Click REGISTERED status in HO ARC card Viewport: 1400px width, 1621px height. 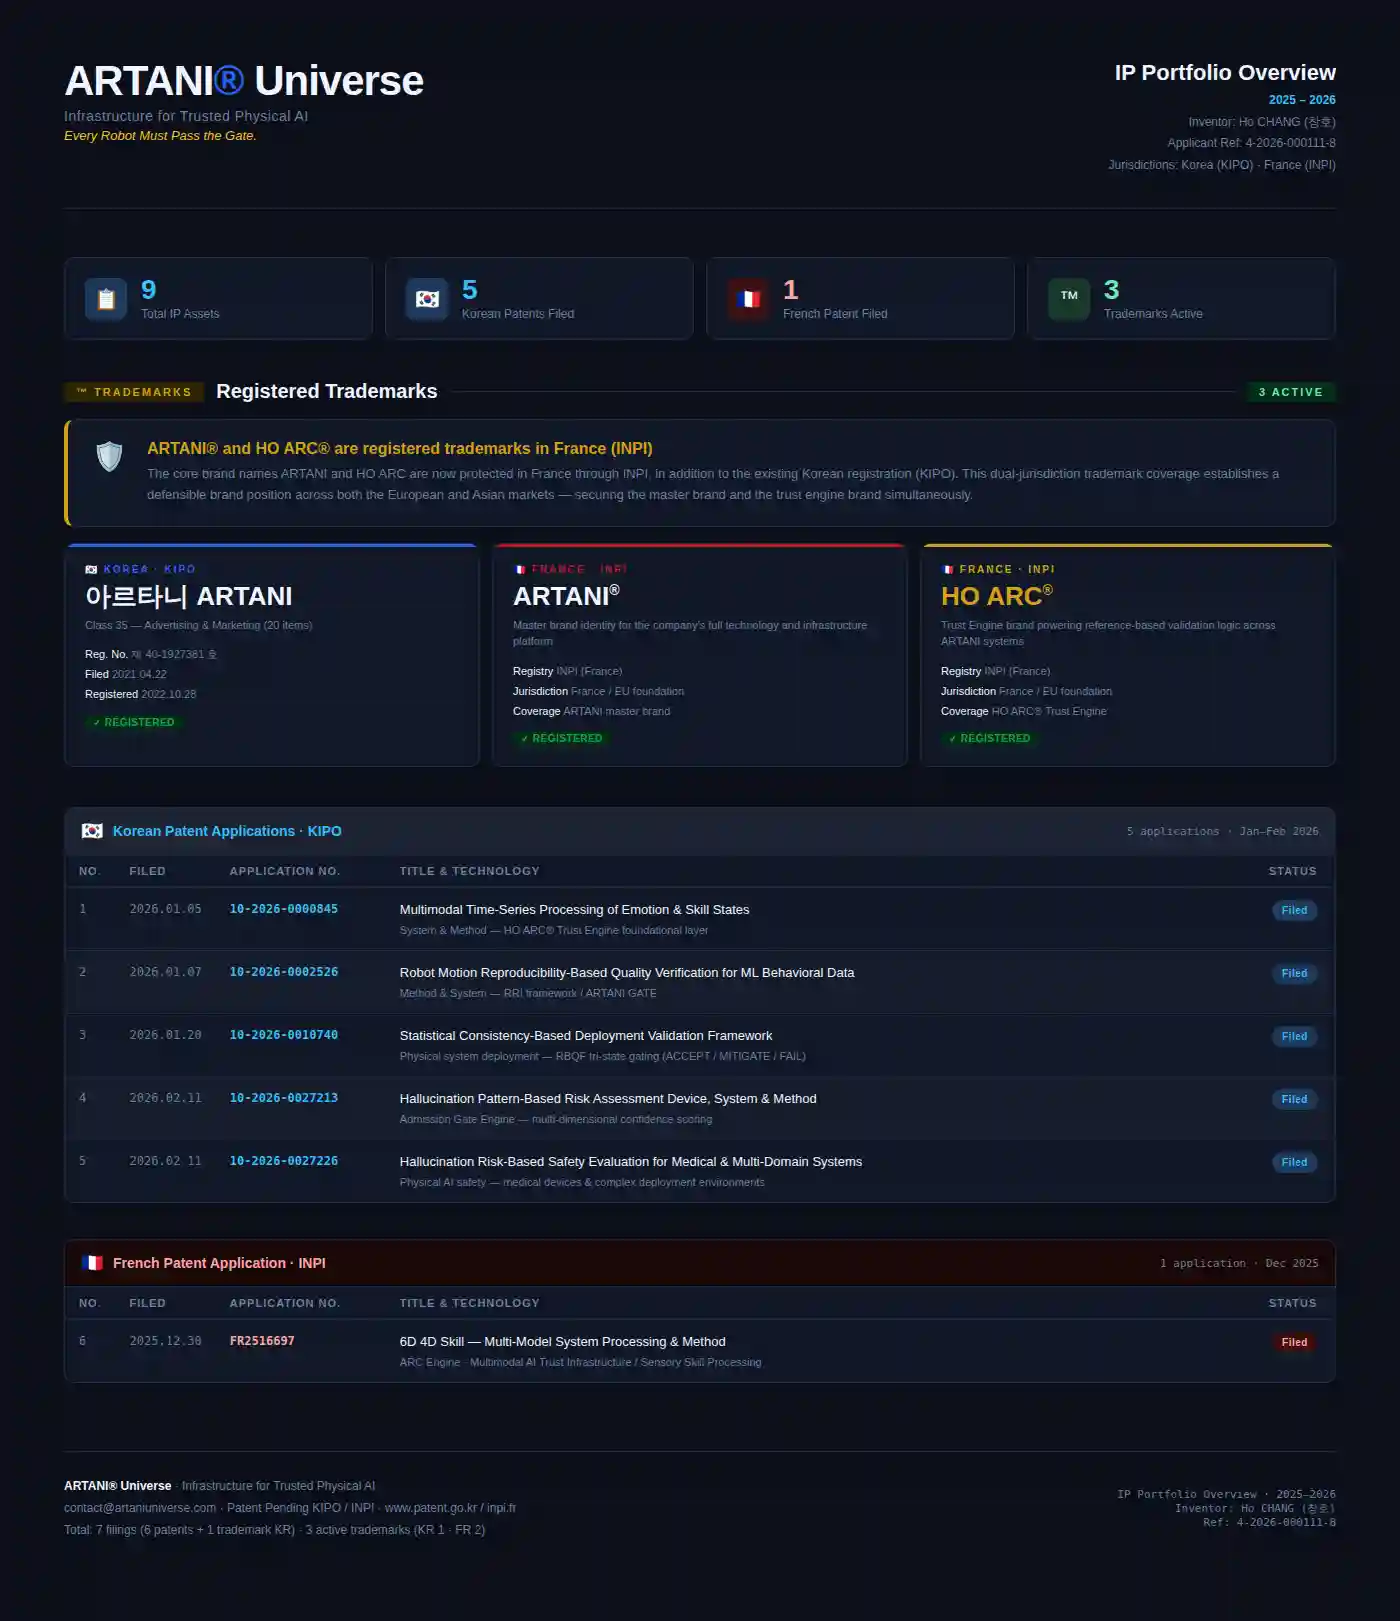pyautogui.click(x=990, y=738)
